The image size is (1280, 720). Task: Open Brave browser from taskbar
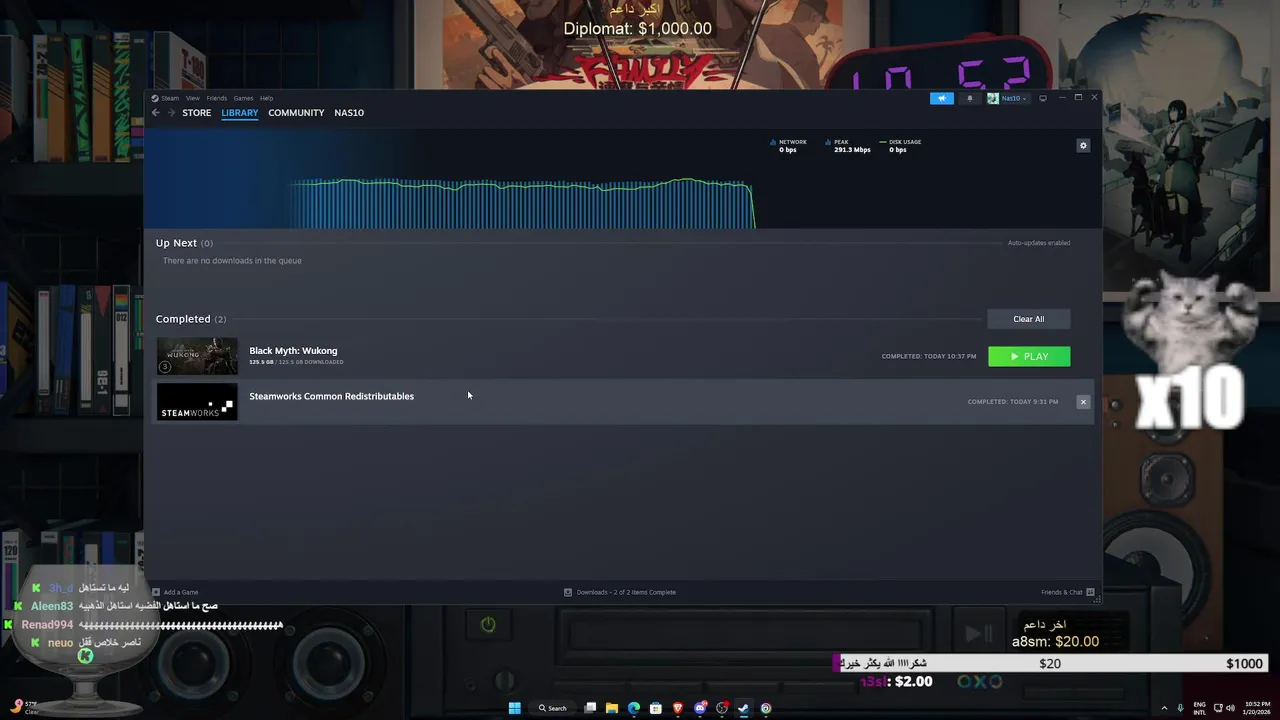[678, 708]
